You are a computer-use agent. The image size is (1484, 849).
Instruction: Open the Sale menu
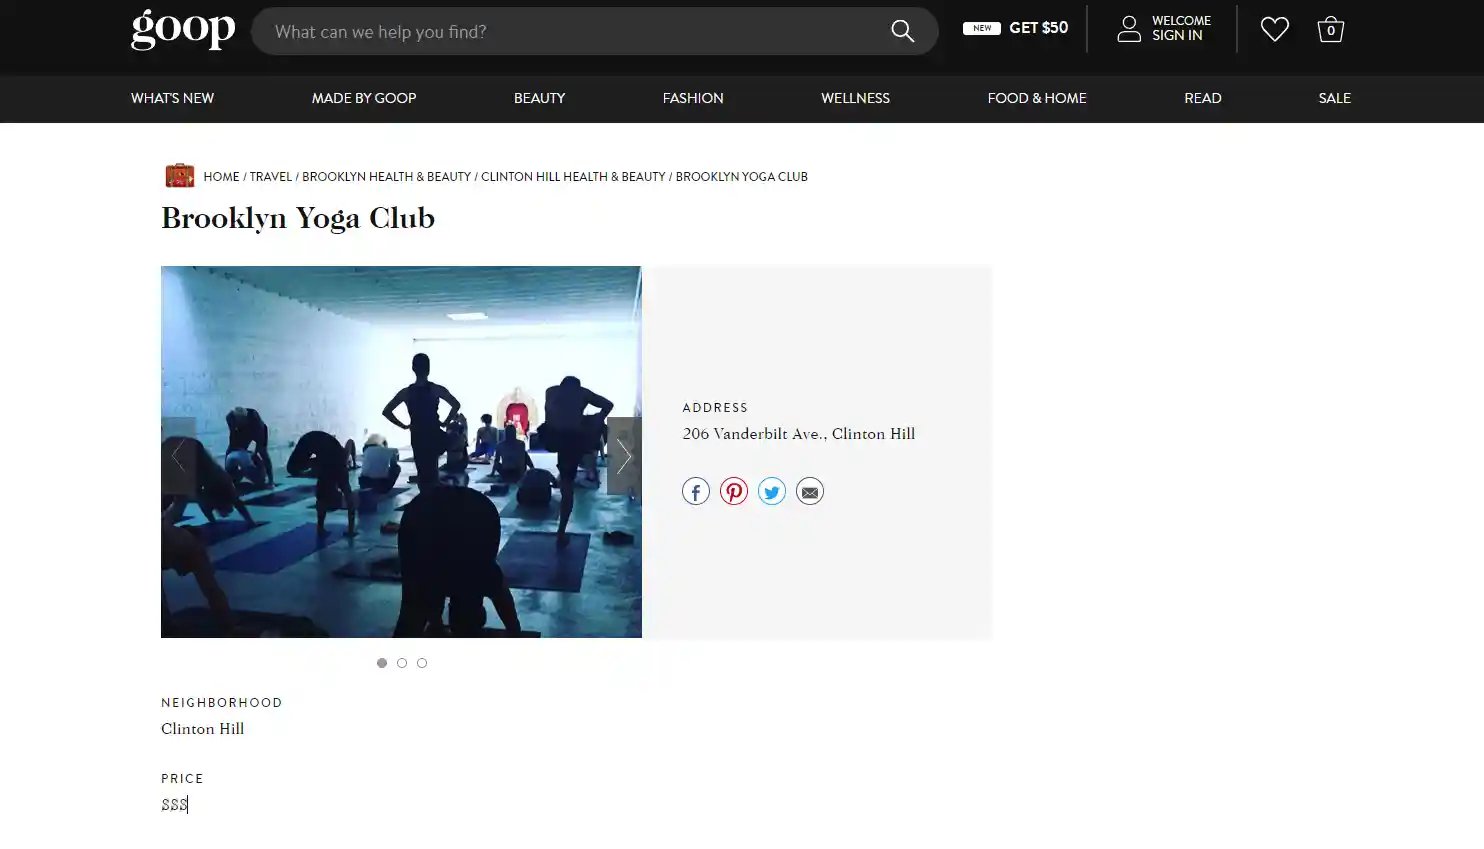pos(1334,98)
